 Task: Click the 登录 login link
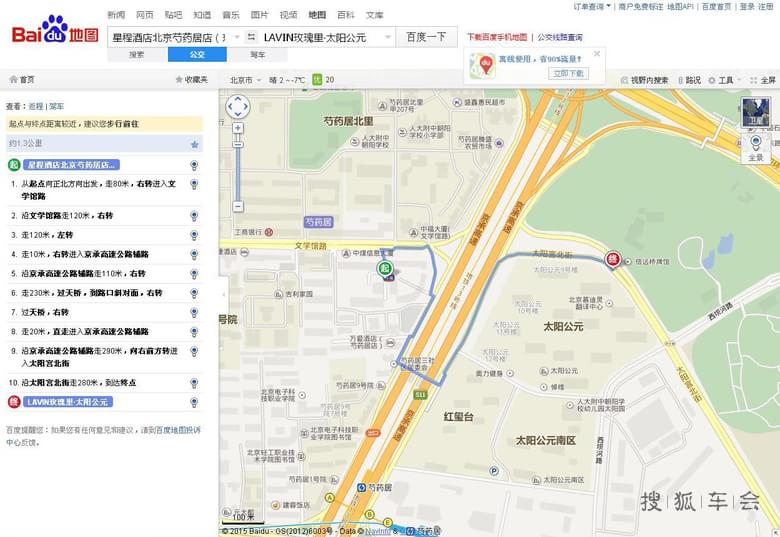point(747,6)
